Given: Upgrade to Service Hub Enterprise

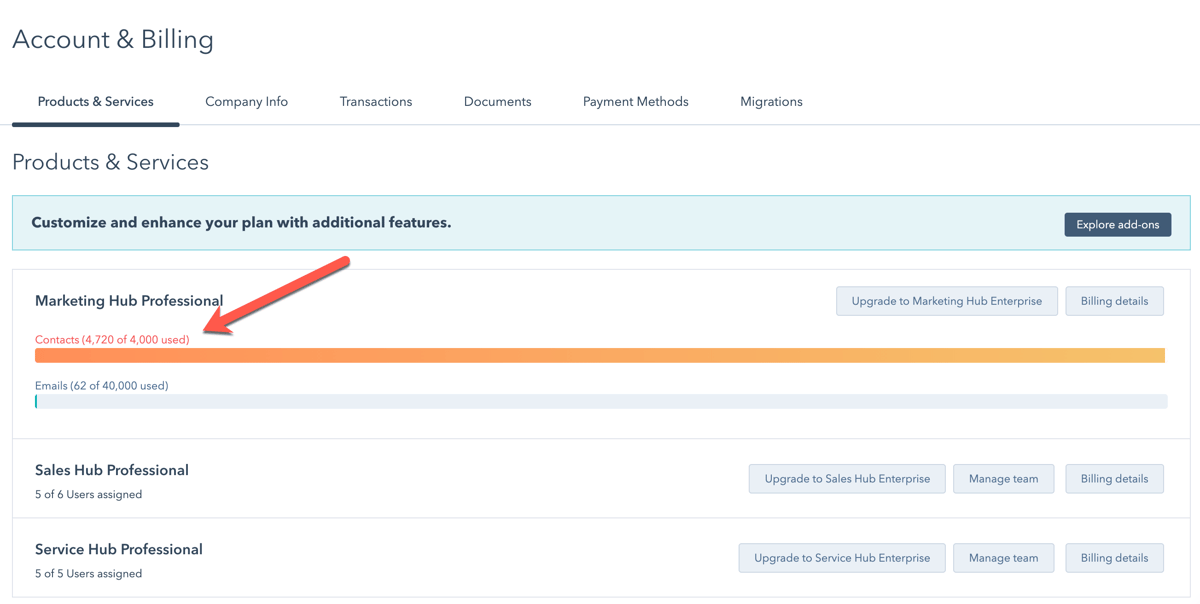Looking at the screenshot, I should click(842, 557).
